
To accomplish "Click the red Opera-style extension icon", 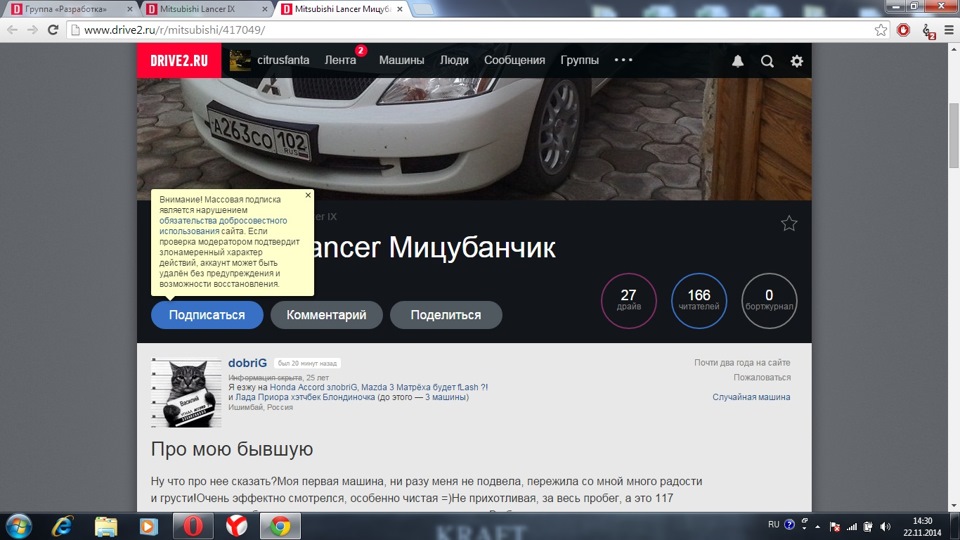I will [903, 30].
